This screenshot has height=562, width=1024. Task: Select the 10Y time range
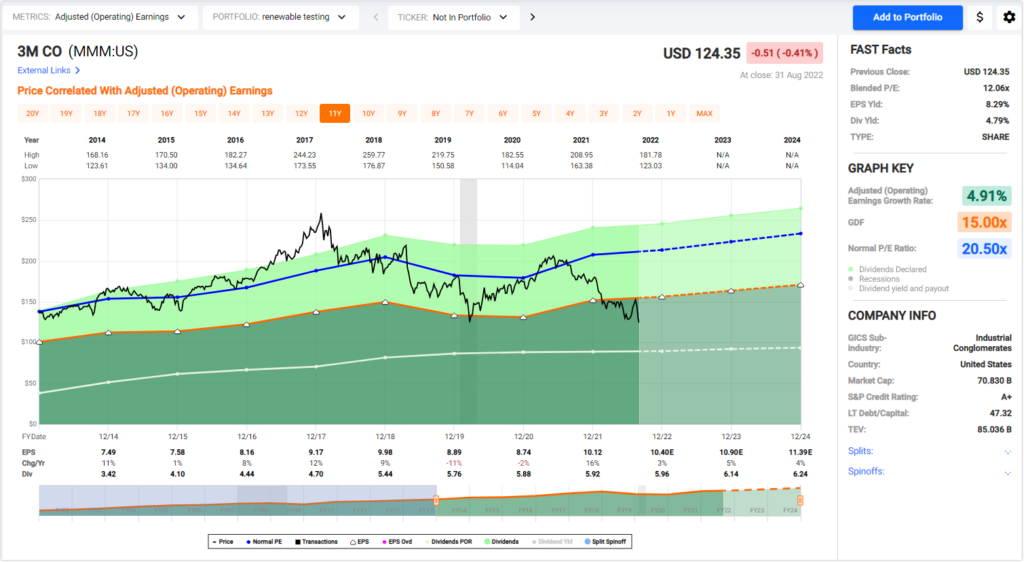coord(368,114)
